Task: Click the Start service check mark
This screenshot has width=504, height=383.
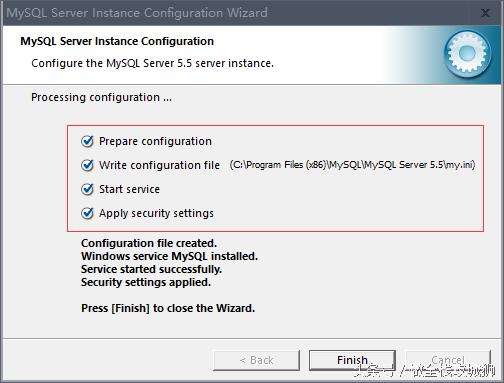Action: (x=87, y=189)
